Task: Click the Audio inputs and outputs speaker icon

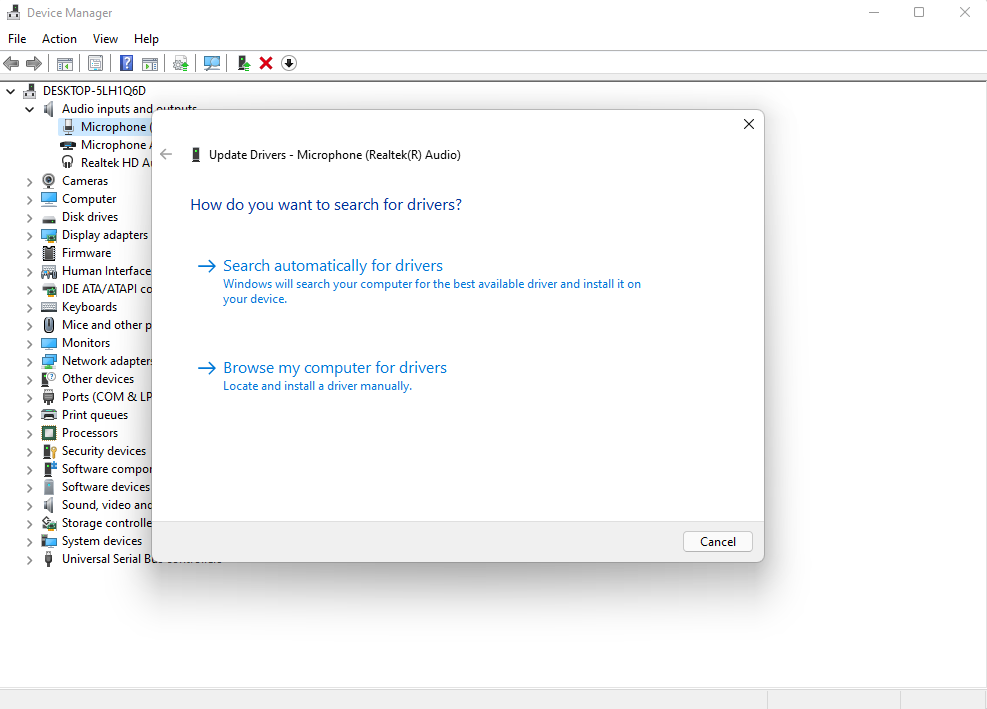Action: 48,109
